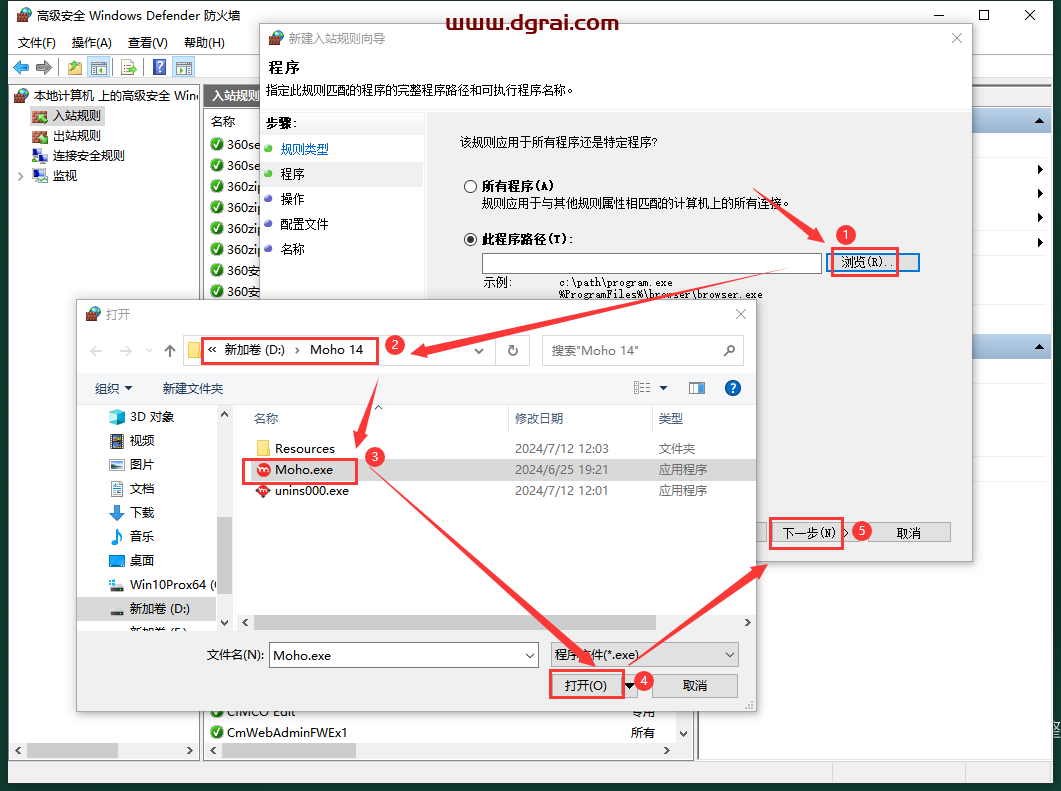Select the Moho.exe file
The height and width of the screenshot is (791, 1061).
(x=304, y=470)
